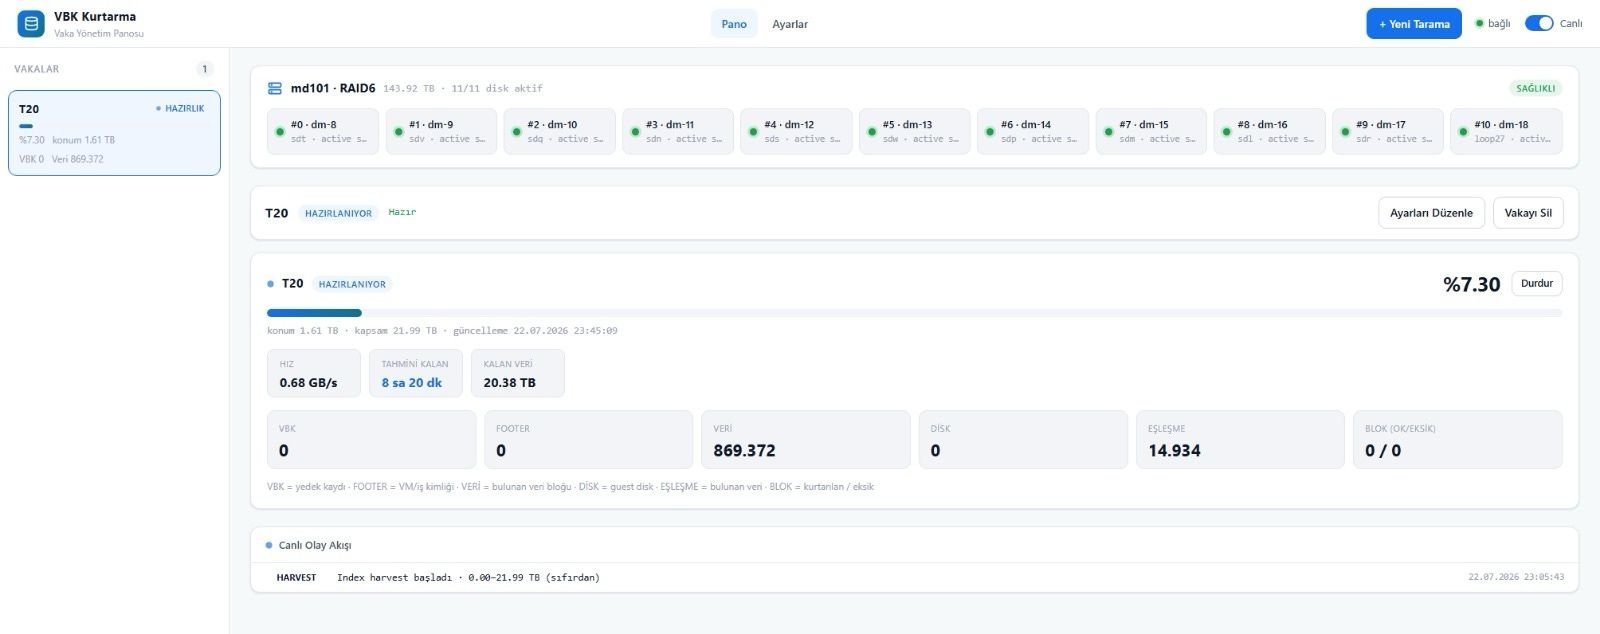Click the Vakayı Sil button
The width and height of the screenshot is (1600, 634).
click(x=1528, y=213)
